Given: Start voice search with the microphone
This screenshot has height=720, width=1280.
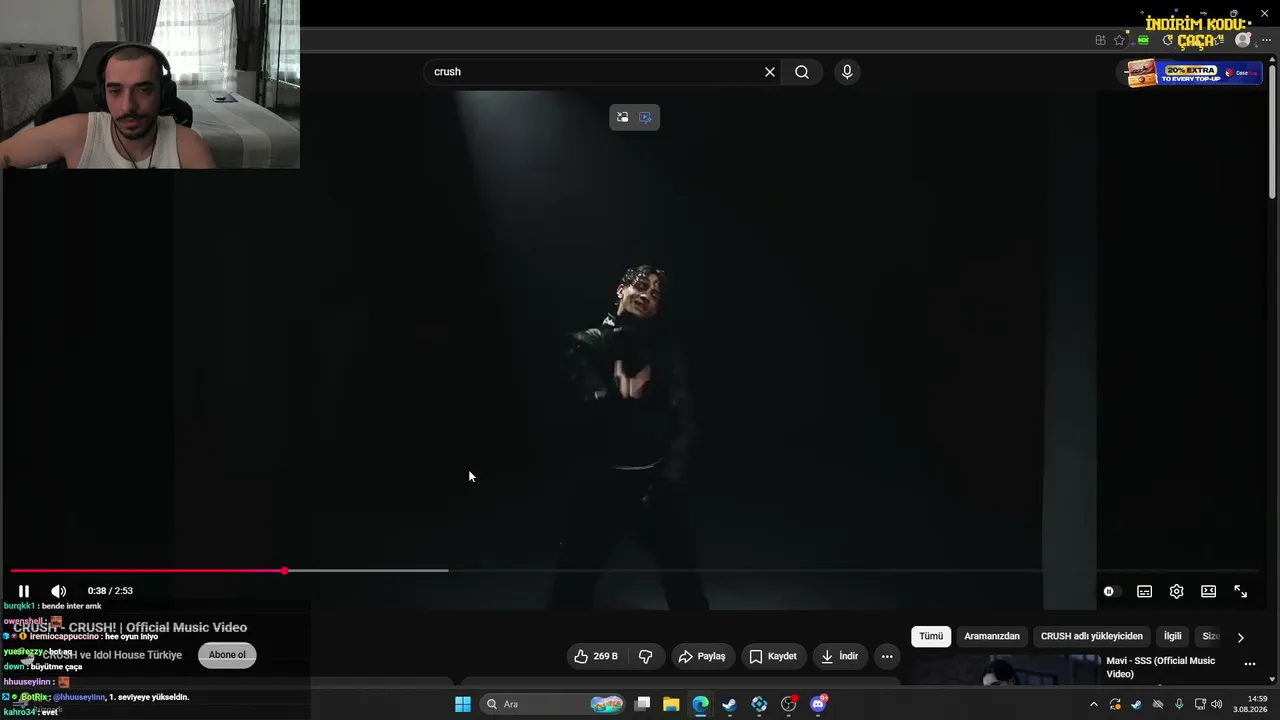Looking at the screenshot, I should [x=847, y=72].
